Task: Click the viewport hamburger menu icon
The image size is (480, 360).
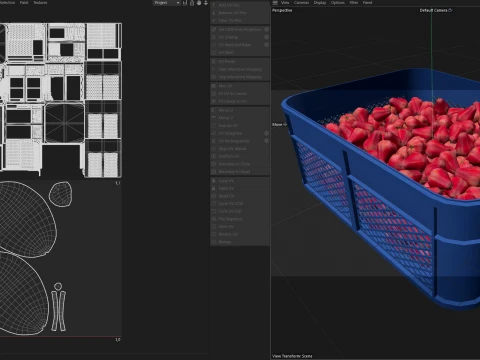Action: (x=275, y=3)
